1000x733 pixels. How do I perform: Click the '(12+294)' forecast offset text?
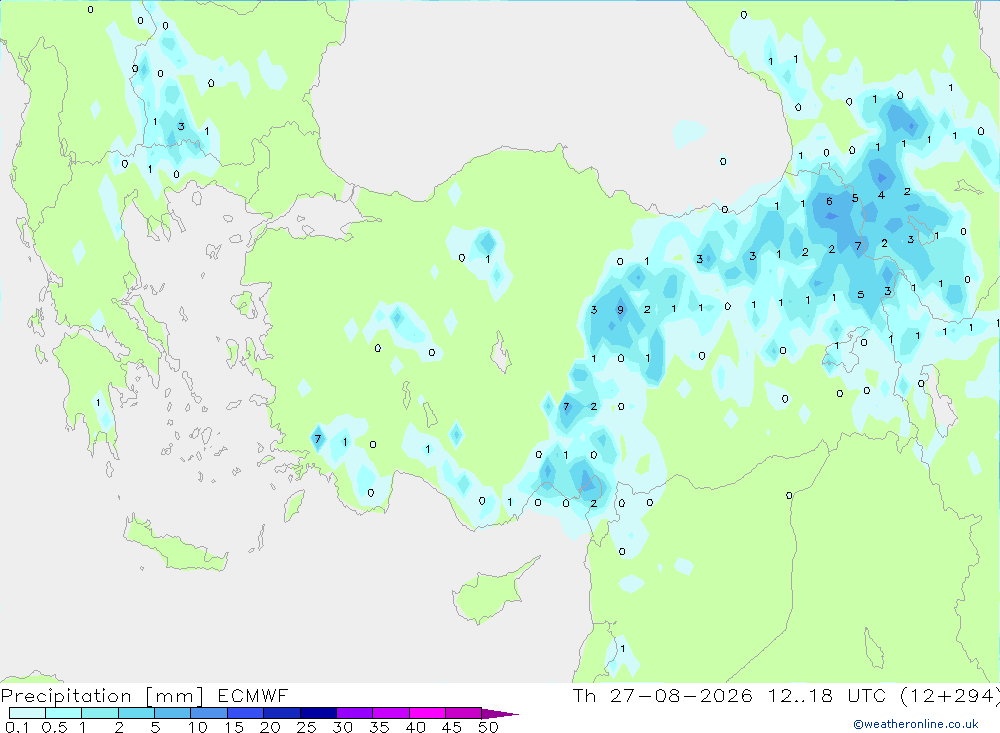pyautogui.click(x=950, y=695)
